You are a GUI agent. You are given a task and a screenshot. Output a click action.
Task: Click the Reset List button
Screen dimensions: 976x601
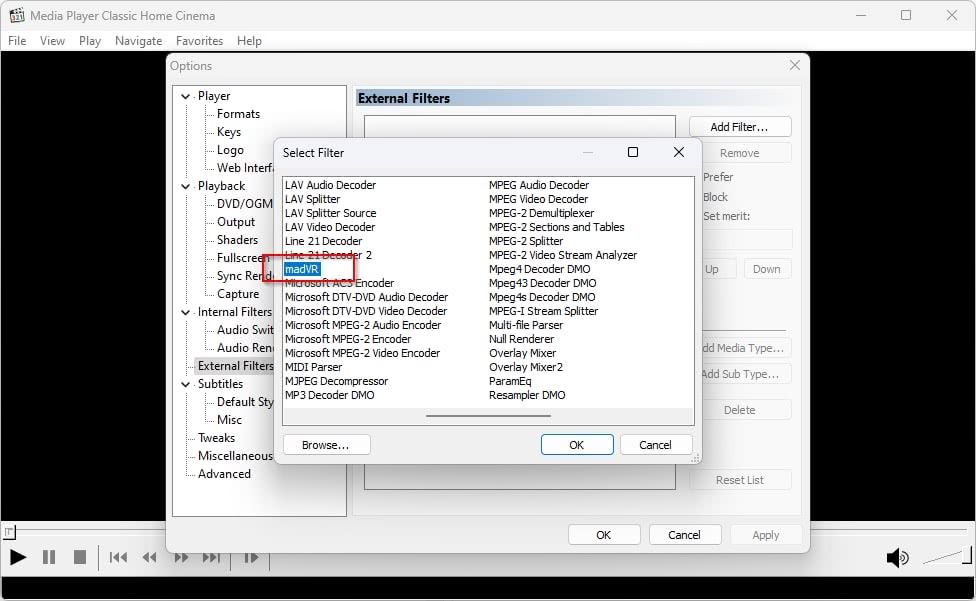[x=740, y=479]
